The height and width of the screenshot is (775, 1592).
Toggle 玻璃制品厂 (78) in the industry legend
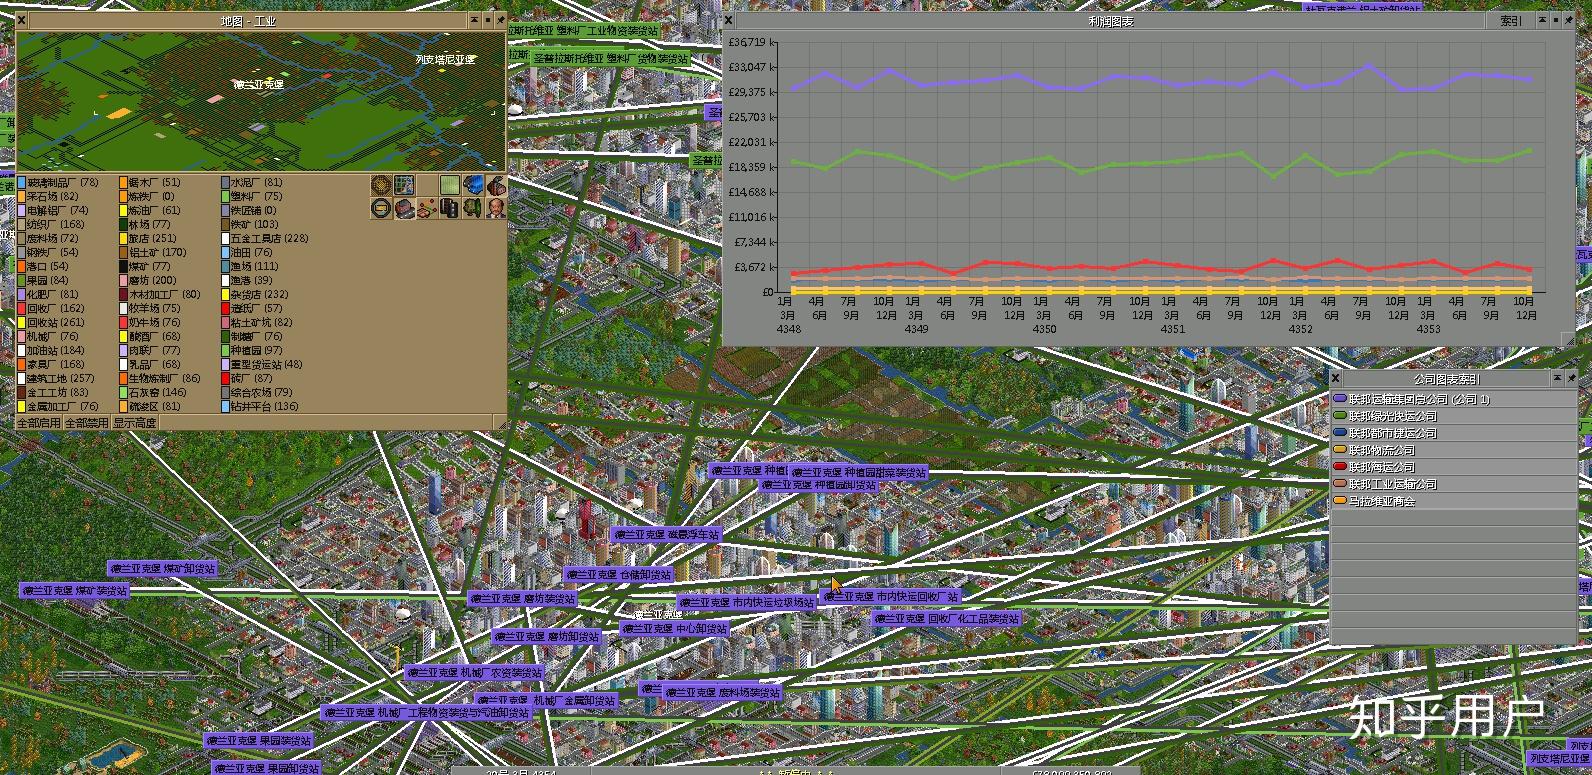click(x=58, y=183)
